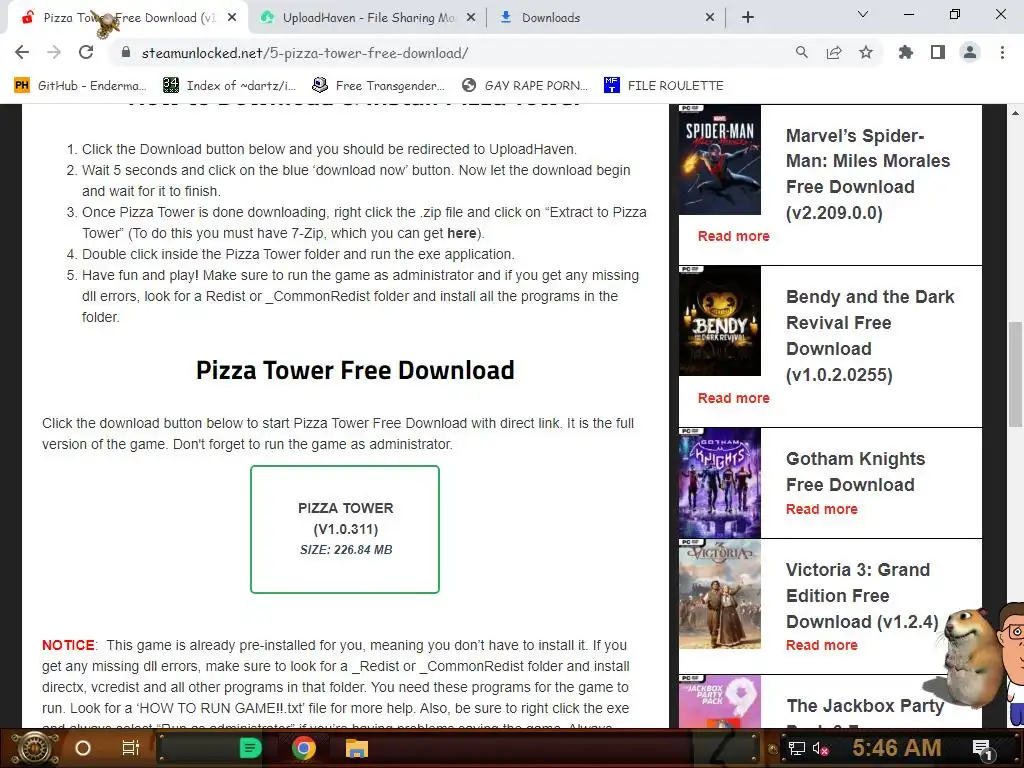Close the UploadHaven tab
The image size is (1024, 768).
471,18
